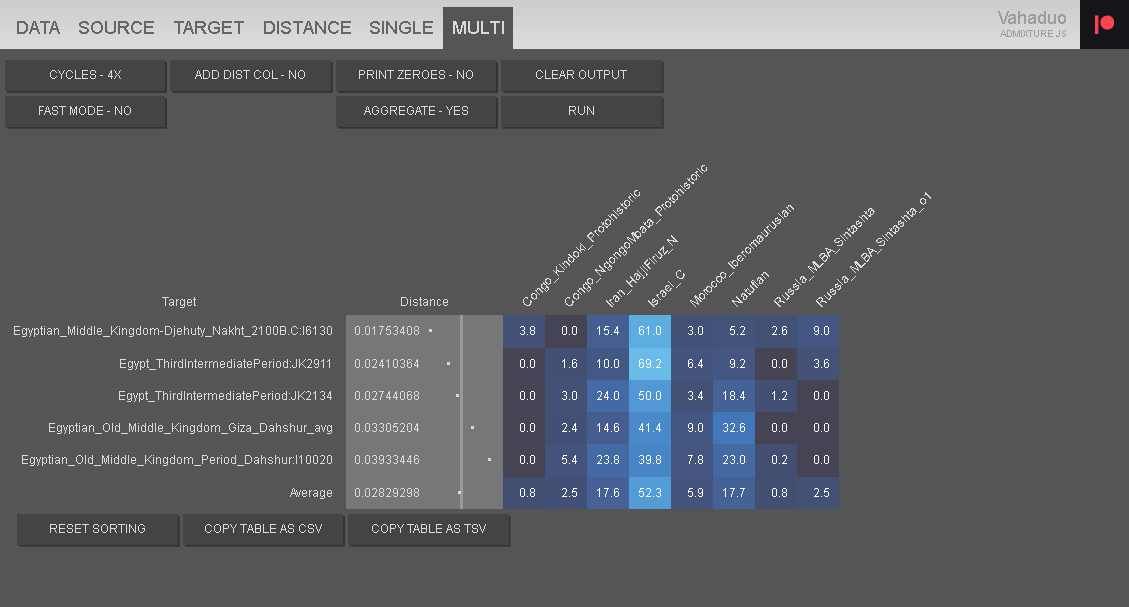Screen dimensions: 1129x607
Task: Click distance value 0.02410364
Action: click(x=387, y=364)
